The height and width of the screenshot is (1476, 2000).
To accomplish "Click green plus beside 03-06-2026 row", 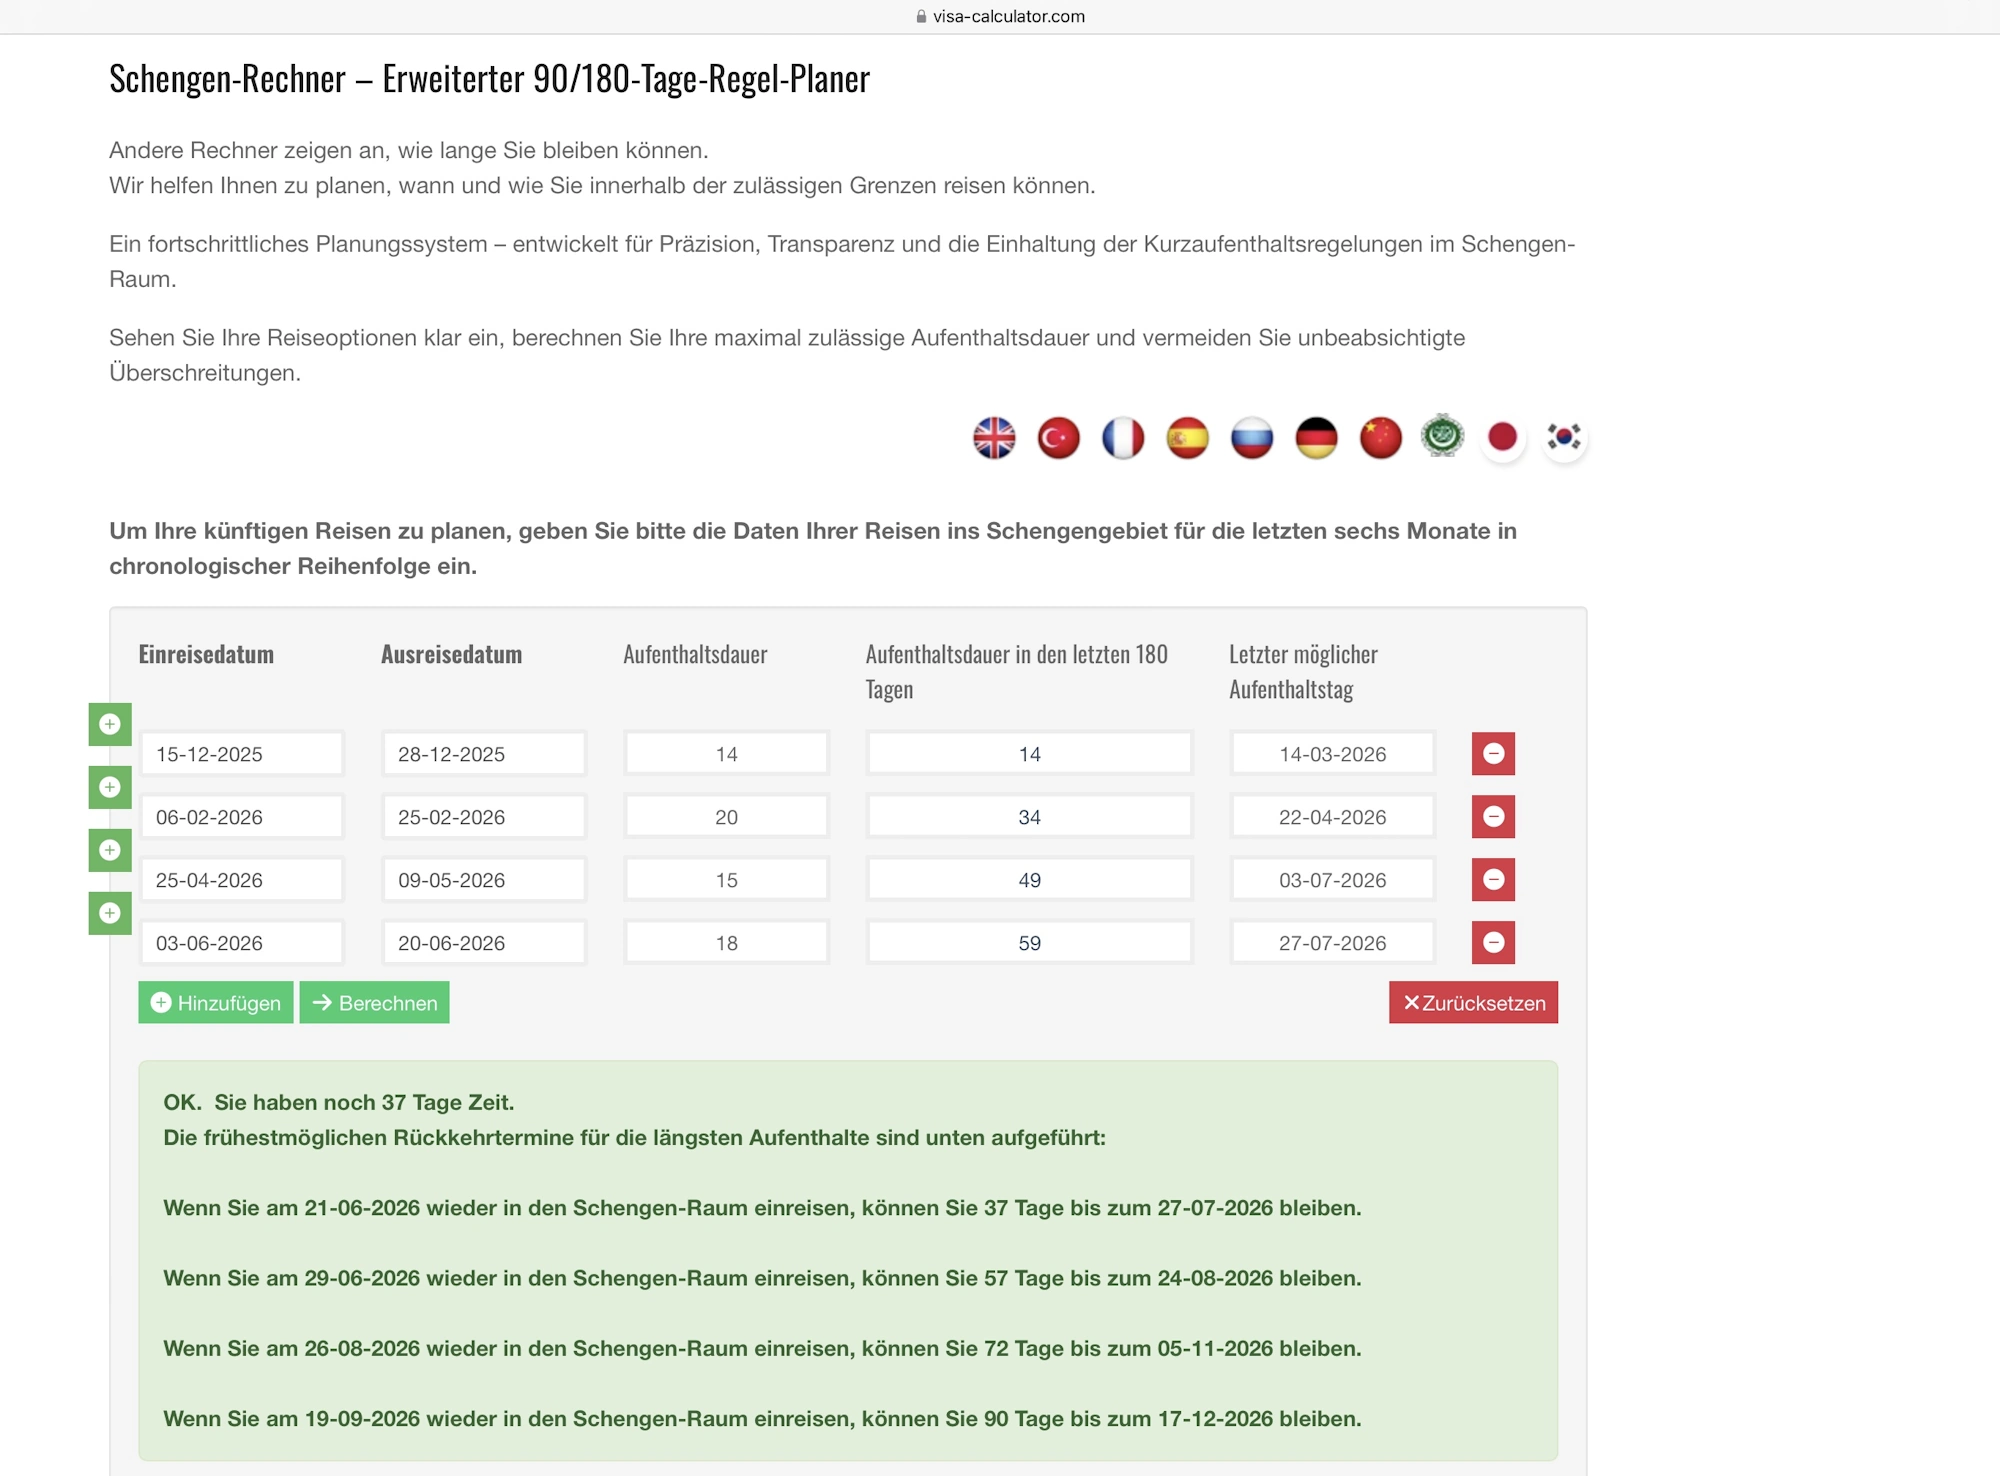I will 110,913.
